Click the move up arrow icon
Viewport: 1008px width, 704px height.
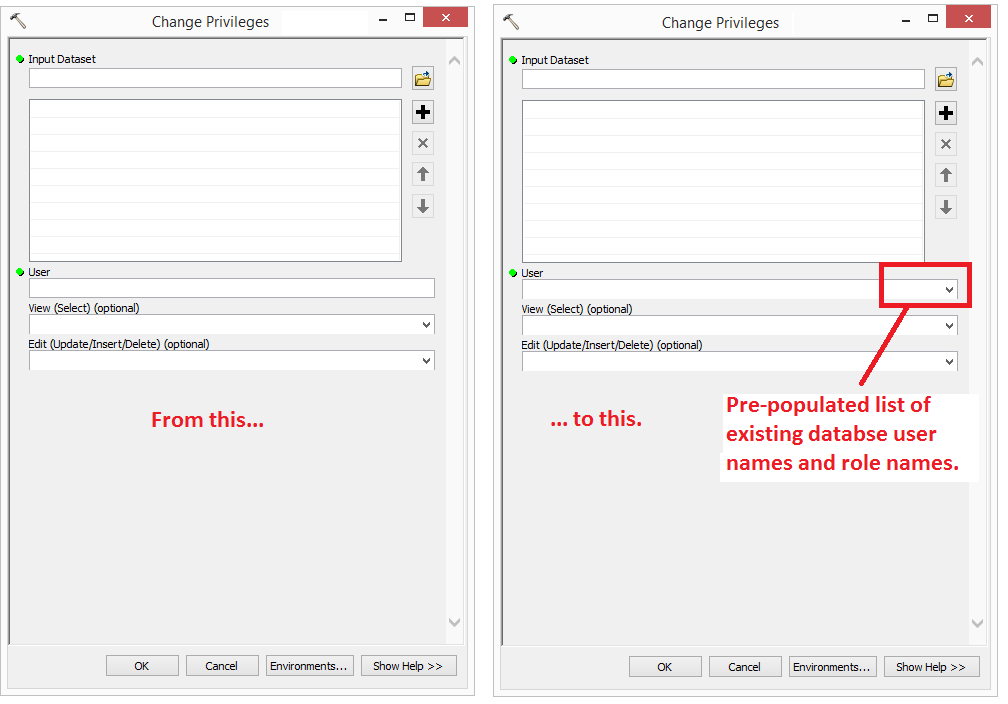422,174
